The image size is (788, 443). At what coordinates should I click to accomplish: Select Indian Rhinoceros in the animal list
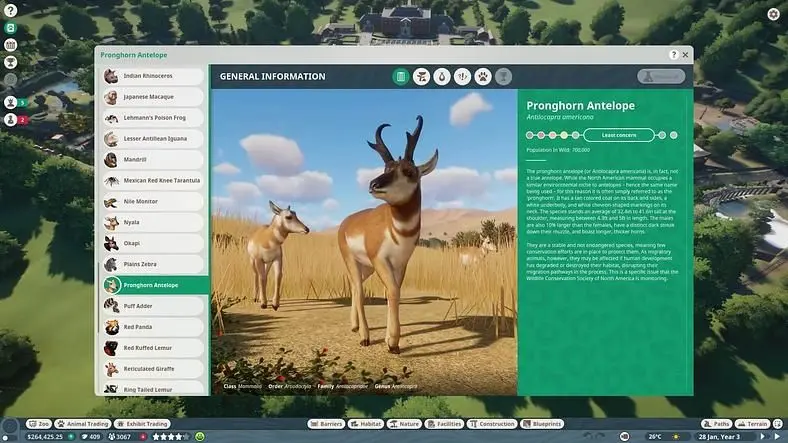pos(153,76)
